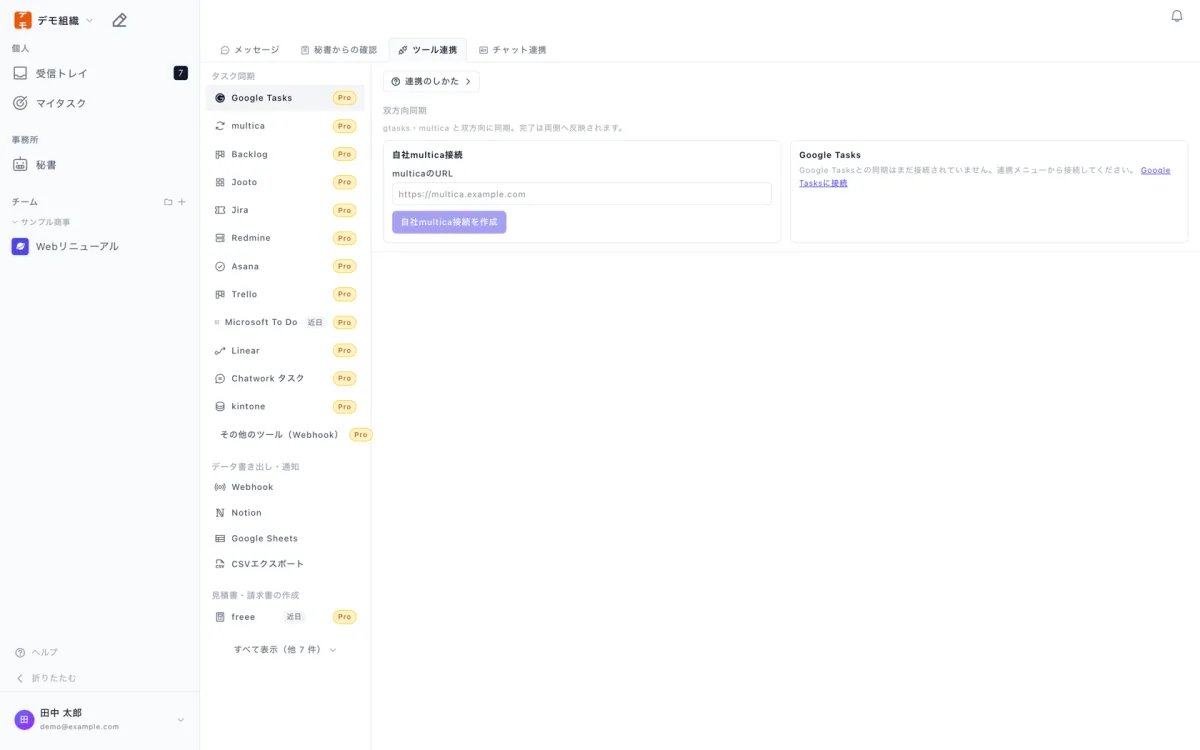Viewport: 1200px width, 750px height.
Task: Add a new team folder icon
Action: (168, 202)
